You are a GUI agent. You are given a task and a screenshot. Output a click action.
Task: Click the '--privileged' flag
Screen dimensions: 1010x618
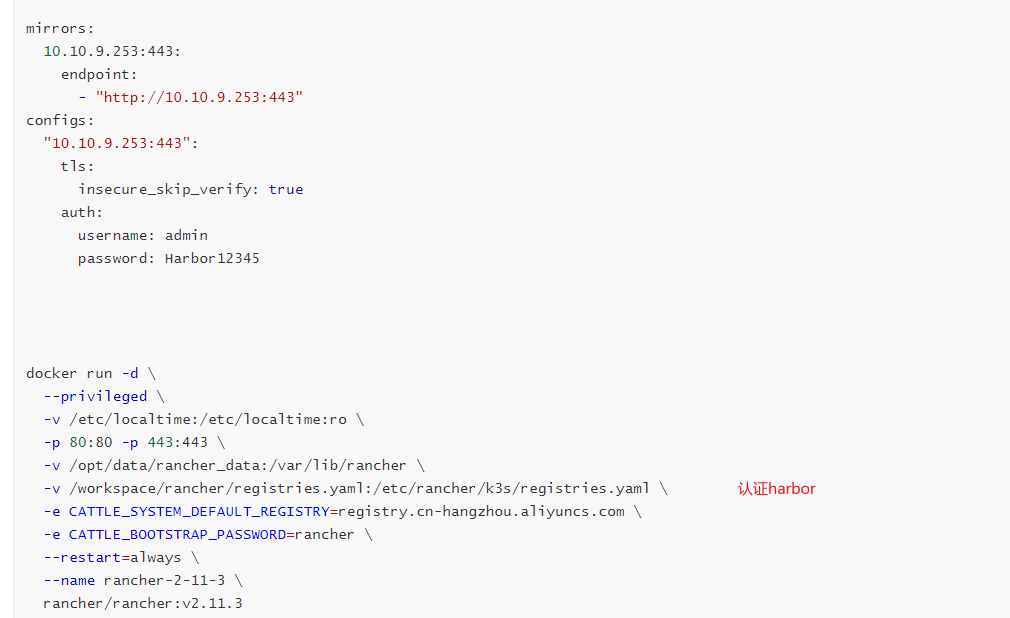[95, 396]
